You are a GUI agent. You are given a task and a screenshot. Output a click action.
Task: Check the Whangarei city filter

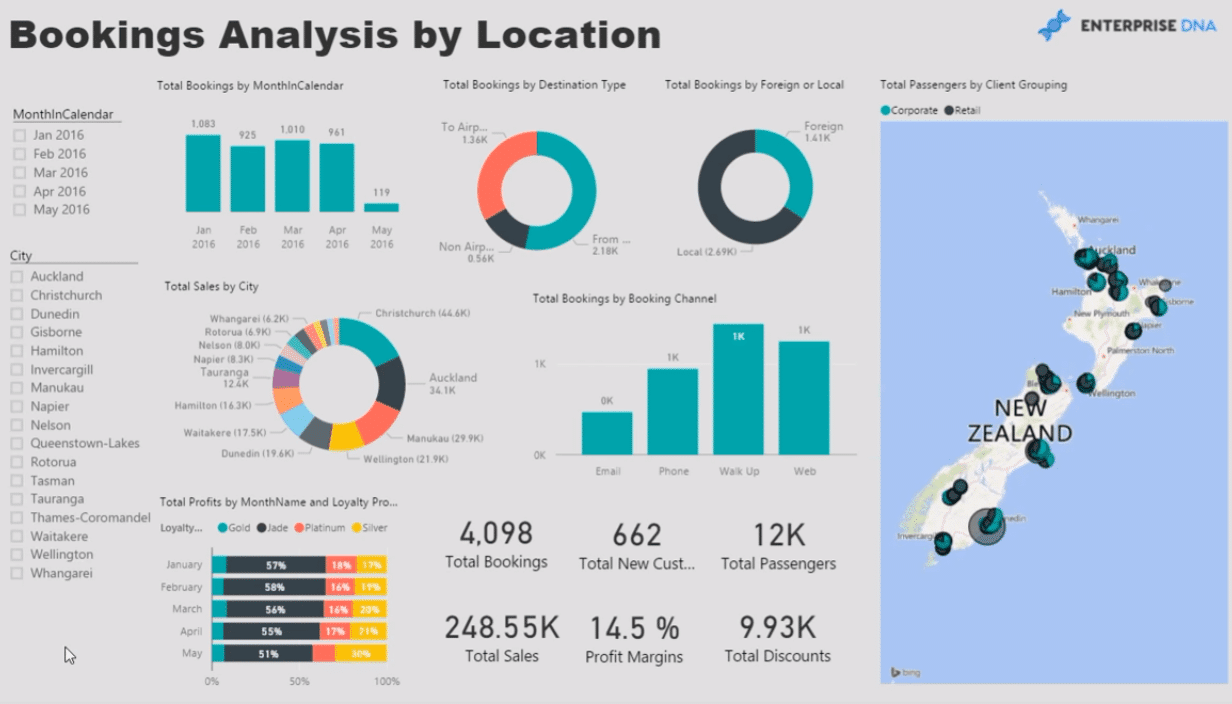pos(17,574)
